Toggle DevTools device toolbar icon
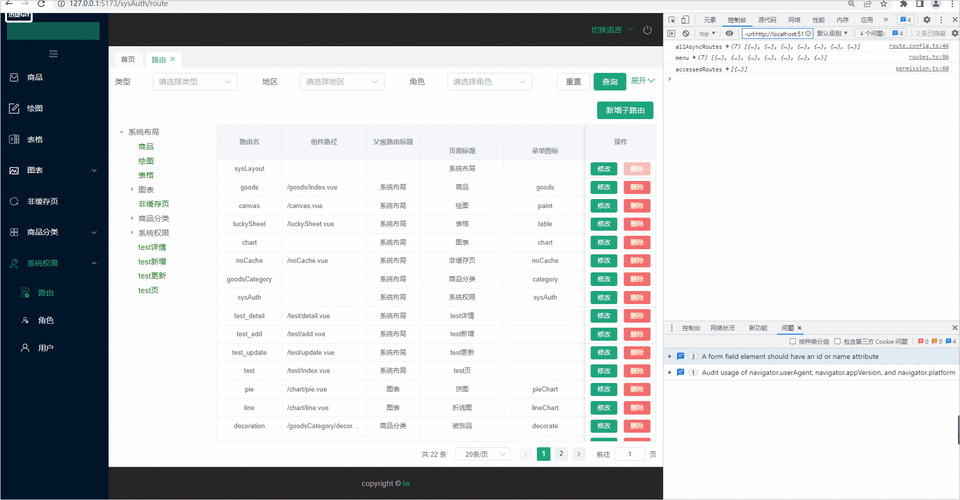Screen dimensions: 960x500 [685, 20]
